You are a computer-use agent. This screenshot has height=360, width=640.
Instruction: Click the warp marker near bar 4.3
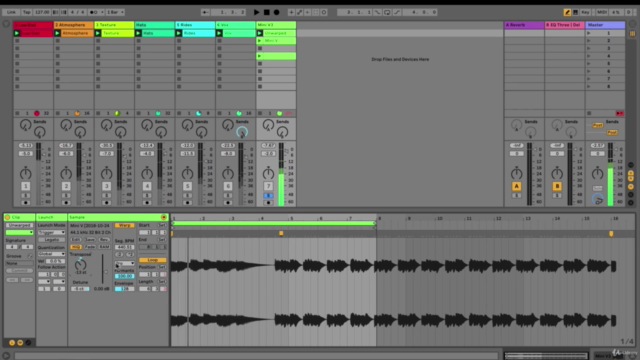click(281, 233)
